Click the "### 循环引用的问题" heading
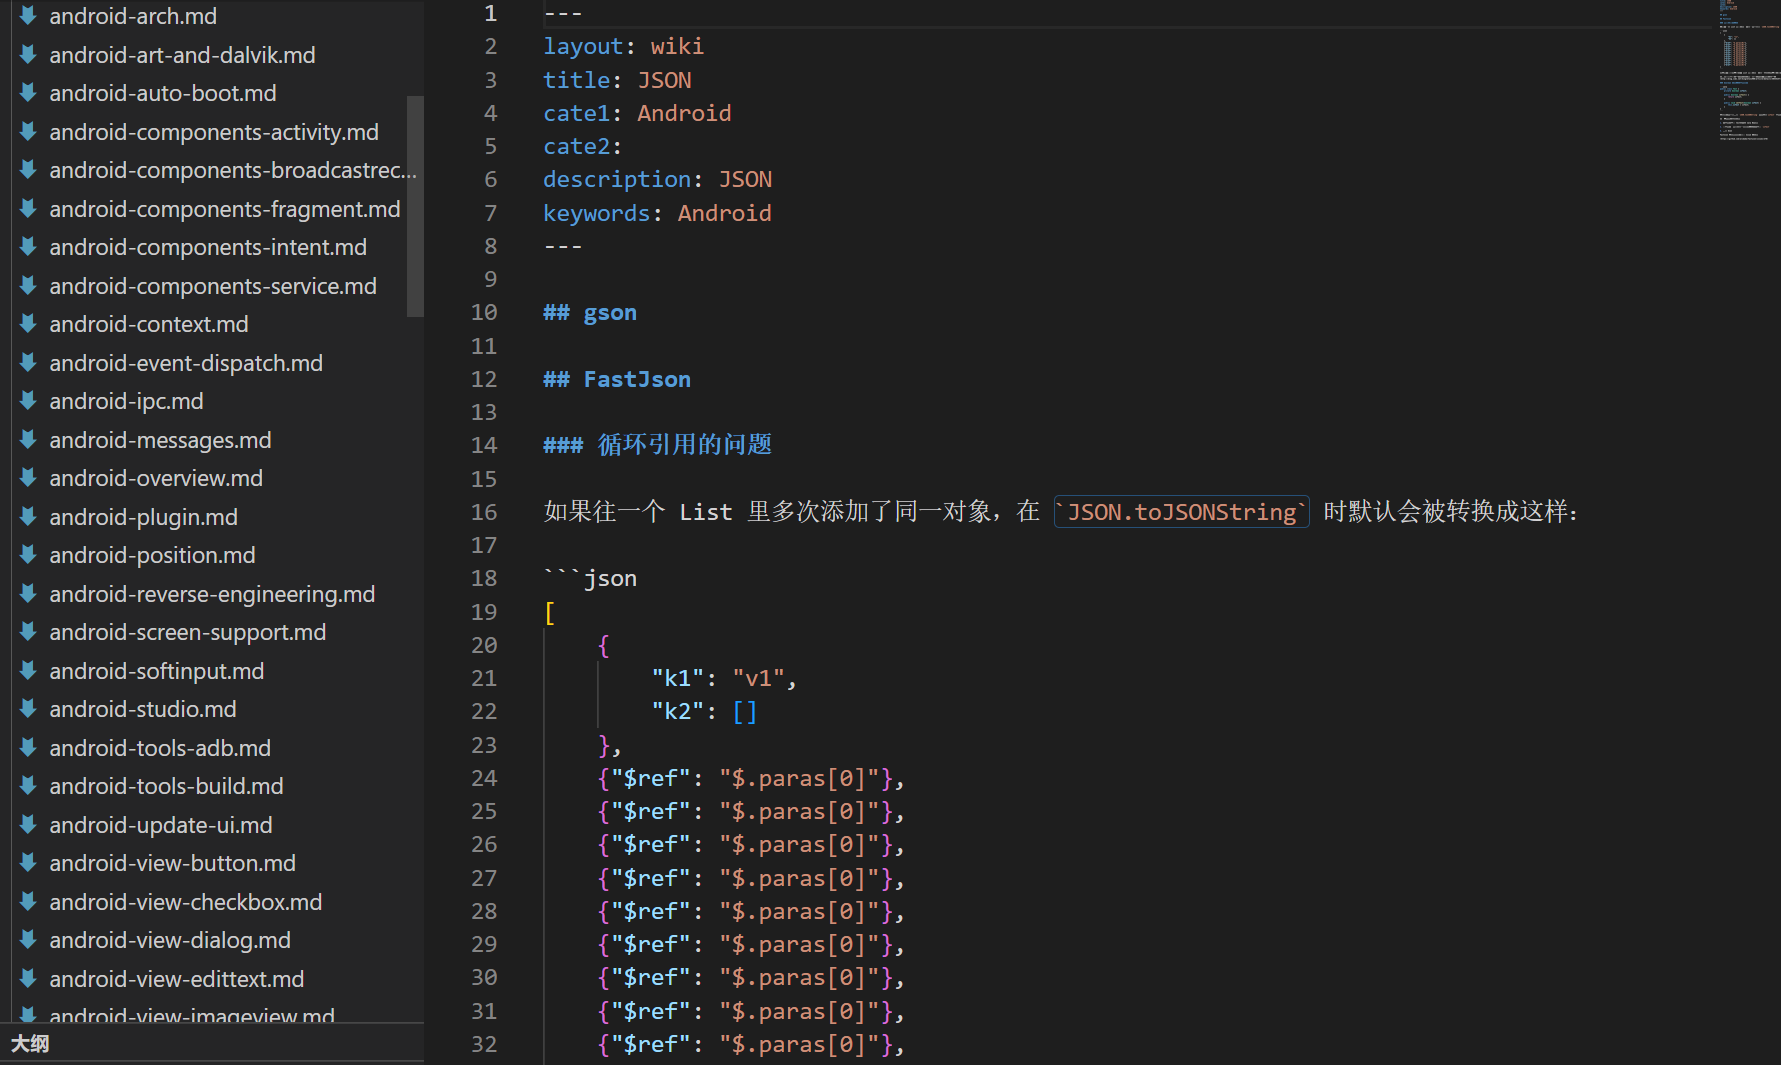 click(x=657, y=445)
